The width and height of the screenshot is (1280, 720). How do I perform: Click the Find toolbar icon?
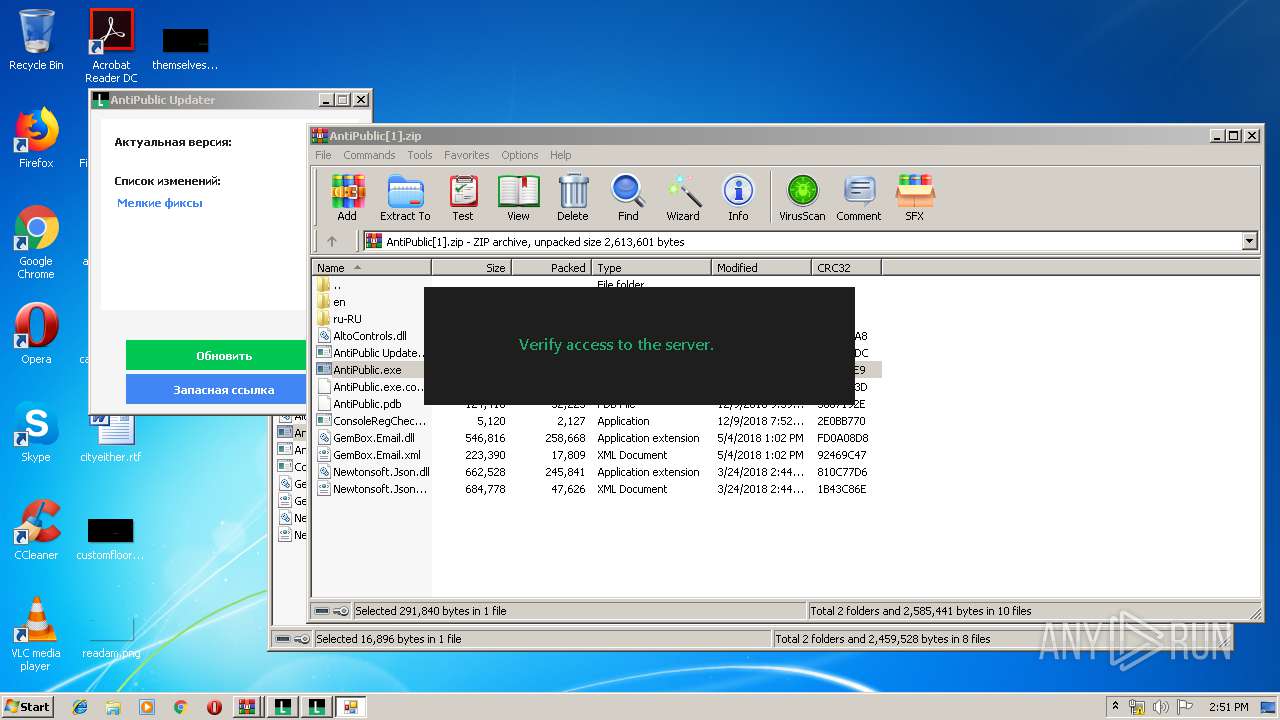click(x=628, y=196)
